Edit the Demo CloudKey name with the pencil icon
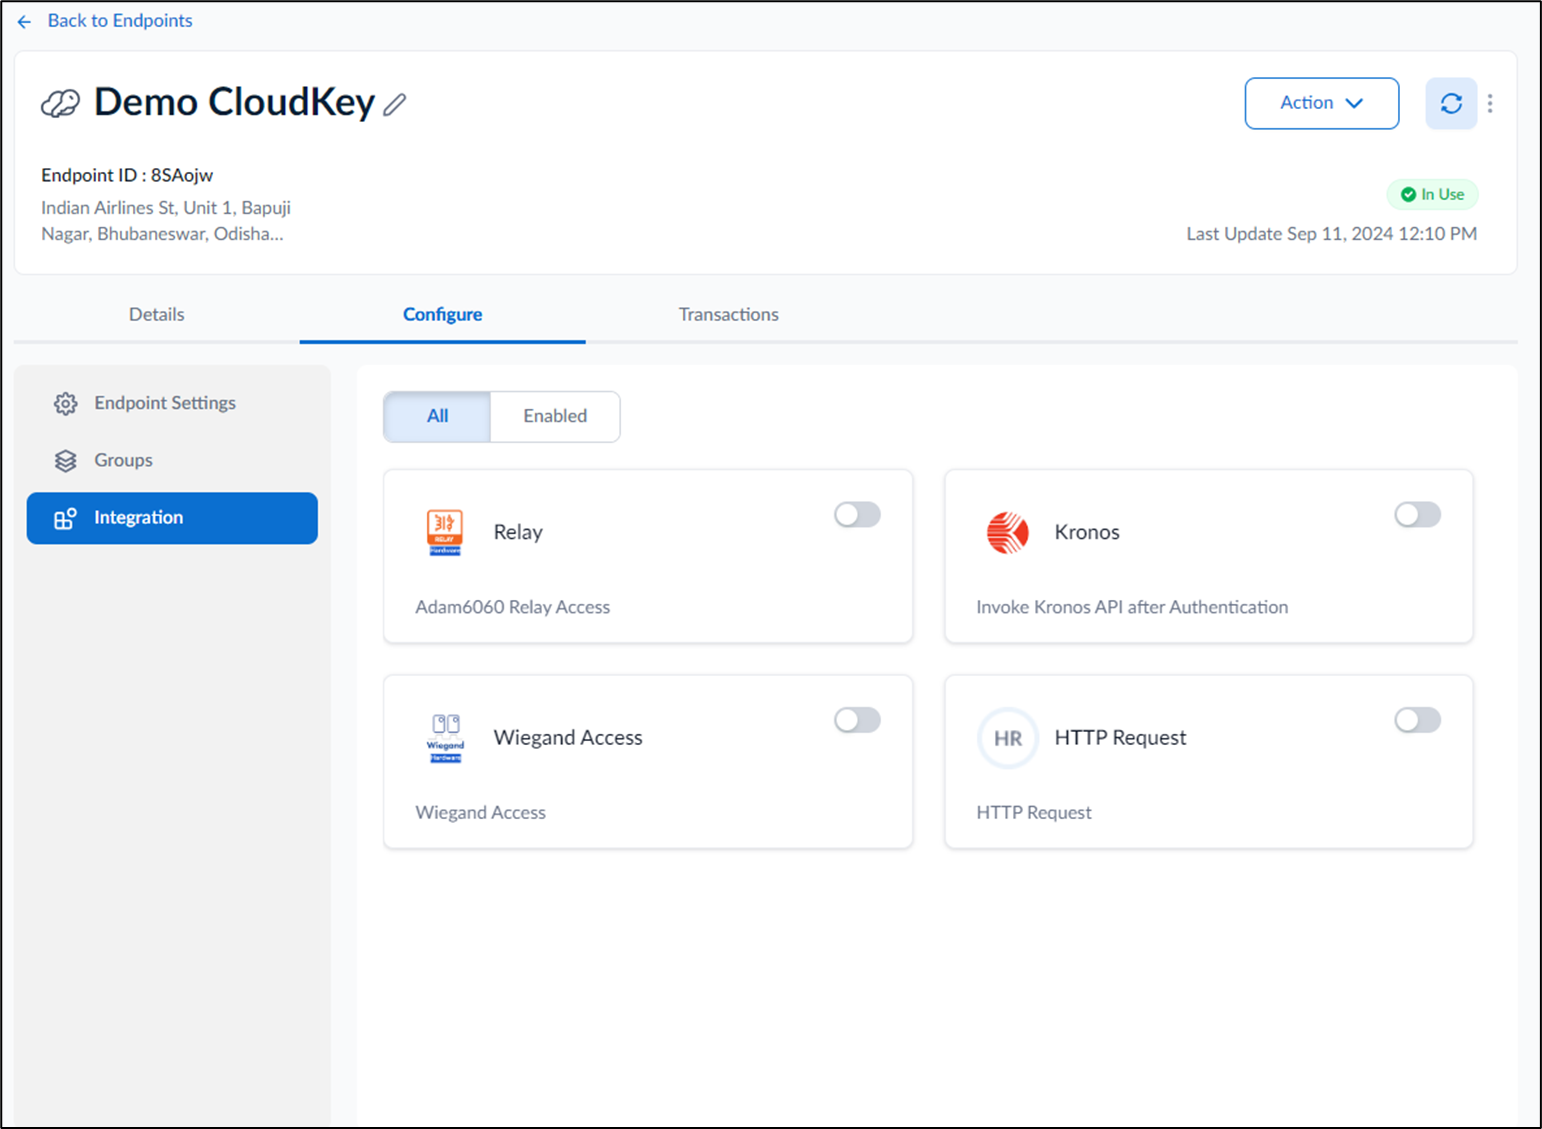 (x=395, y=104)
